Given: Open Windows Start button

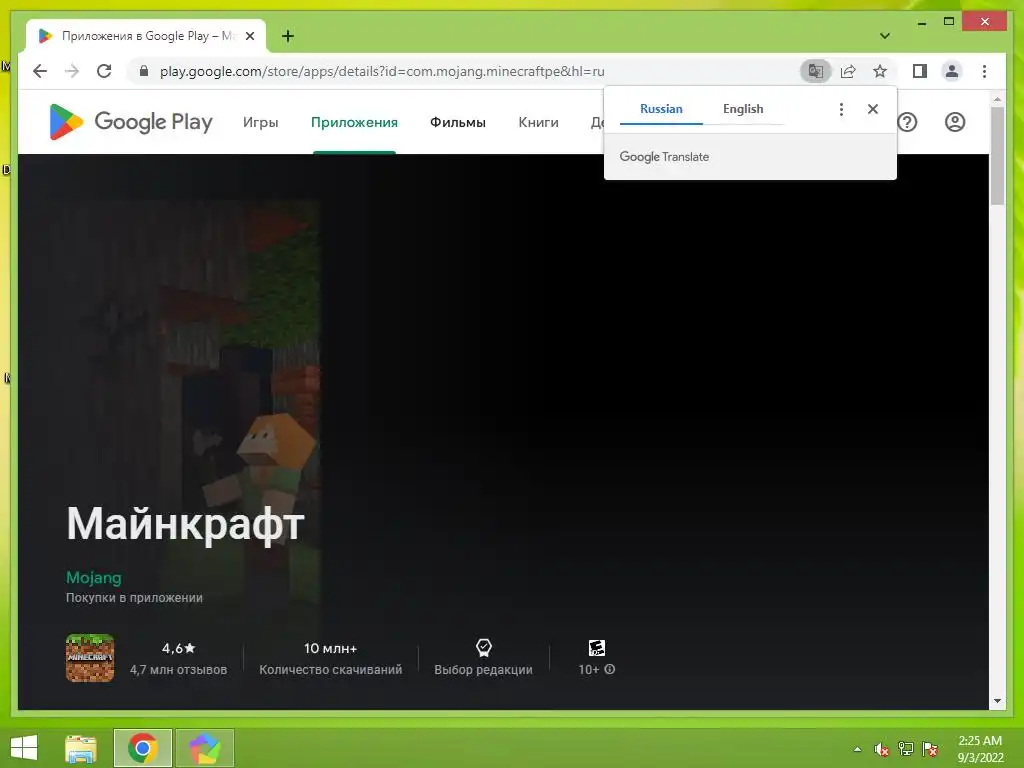Looking at the screenshot, I should 24,748.
